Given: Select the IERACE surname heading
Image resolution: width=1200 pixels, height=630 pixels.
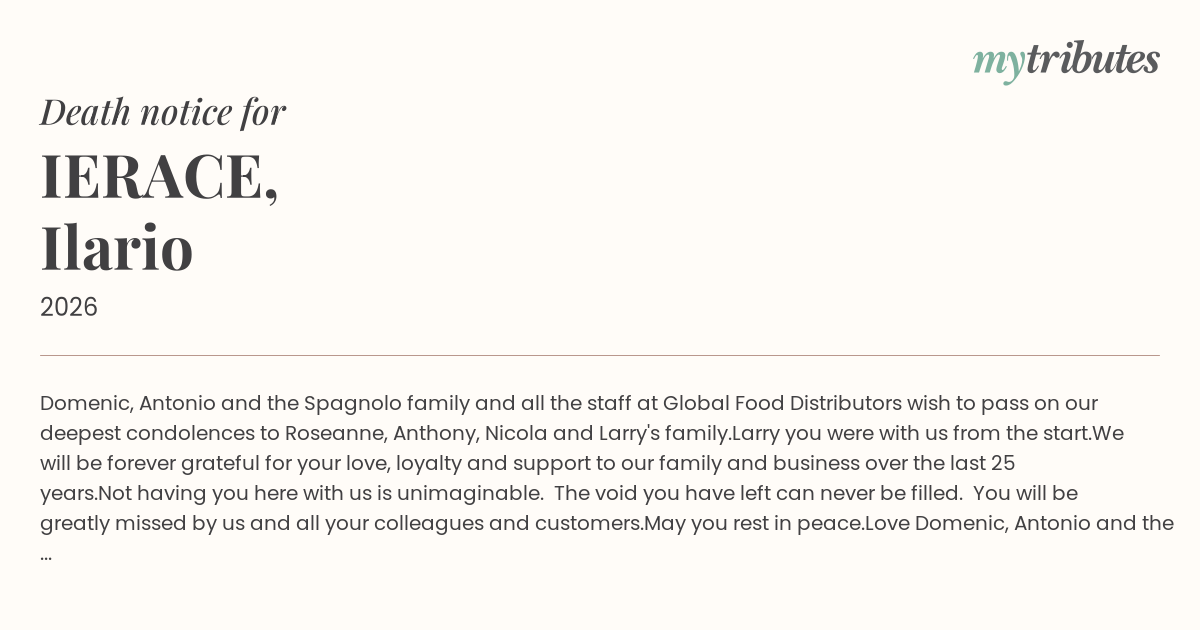Looking at the screenshot, I should coord(159,176).
